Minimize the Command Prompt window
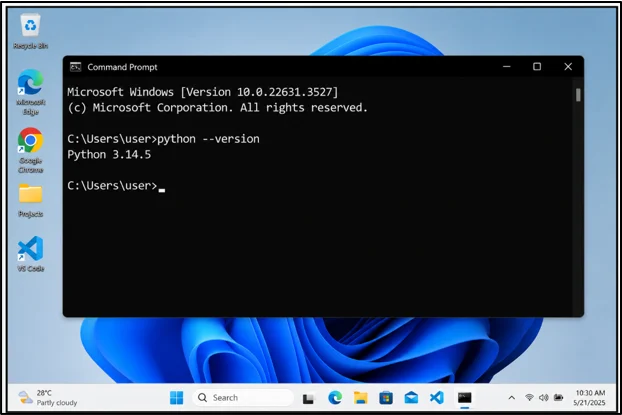 [x=507, y=67]
